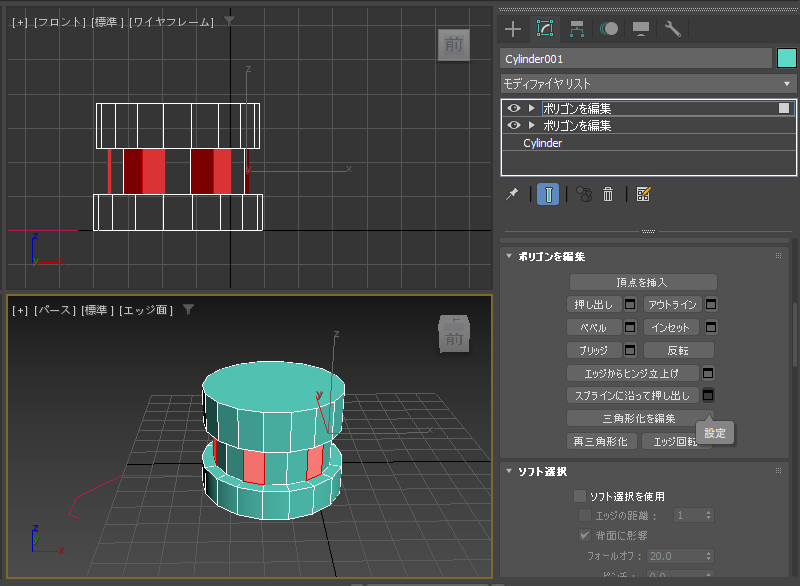Viewport: 800px width, 586px height.
Task: Click the インセット button
Action: pyautogui.click(x=672, y=327)
